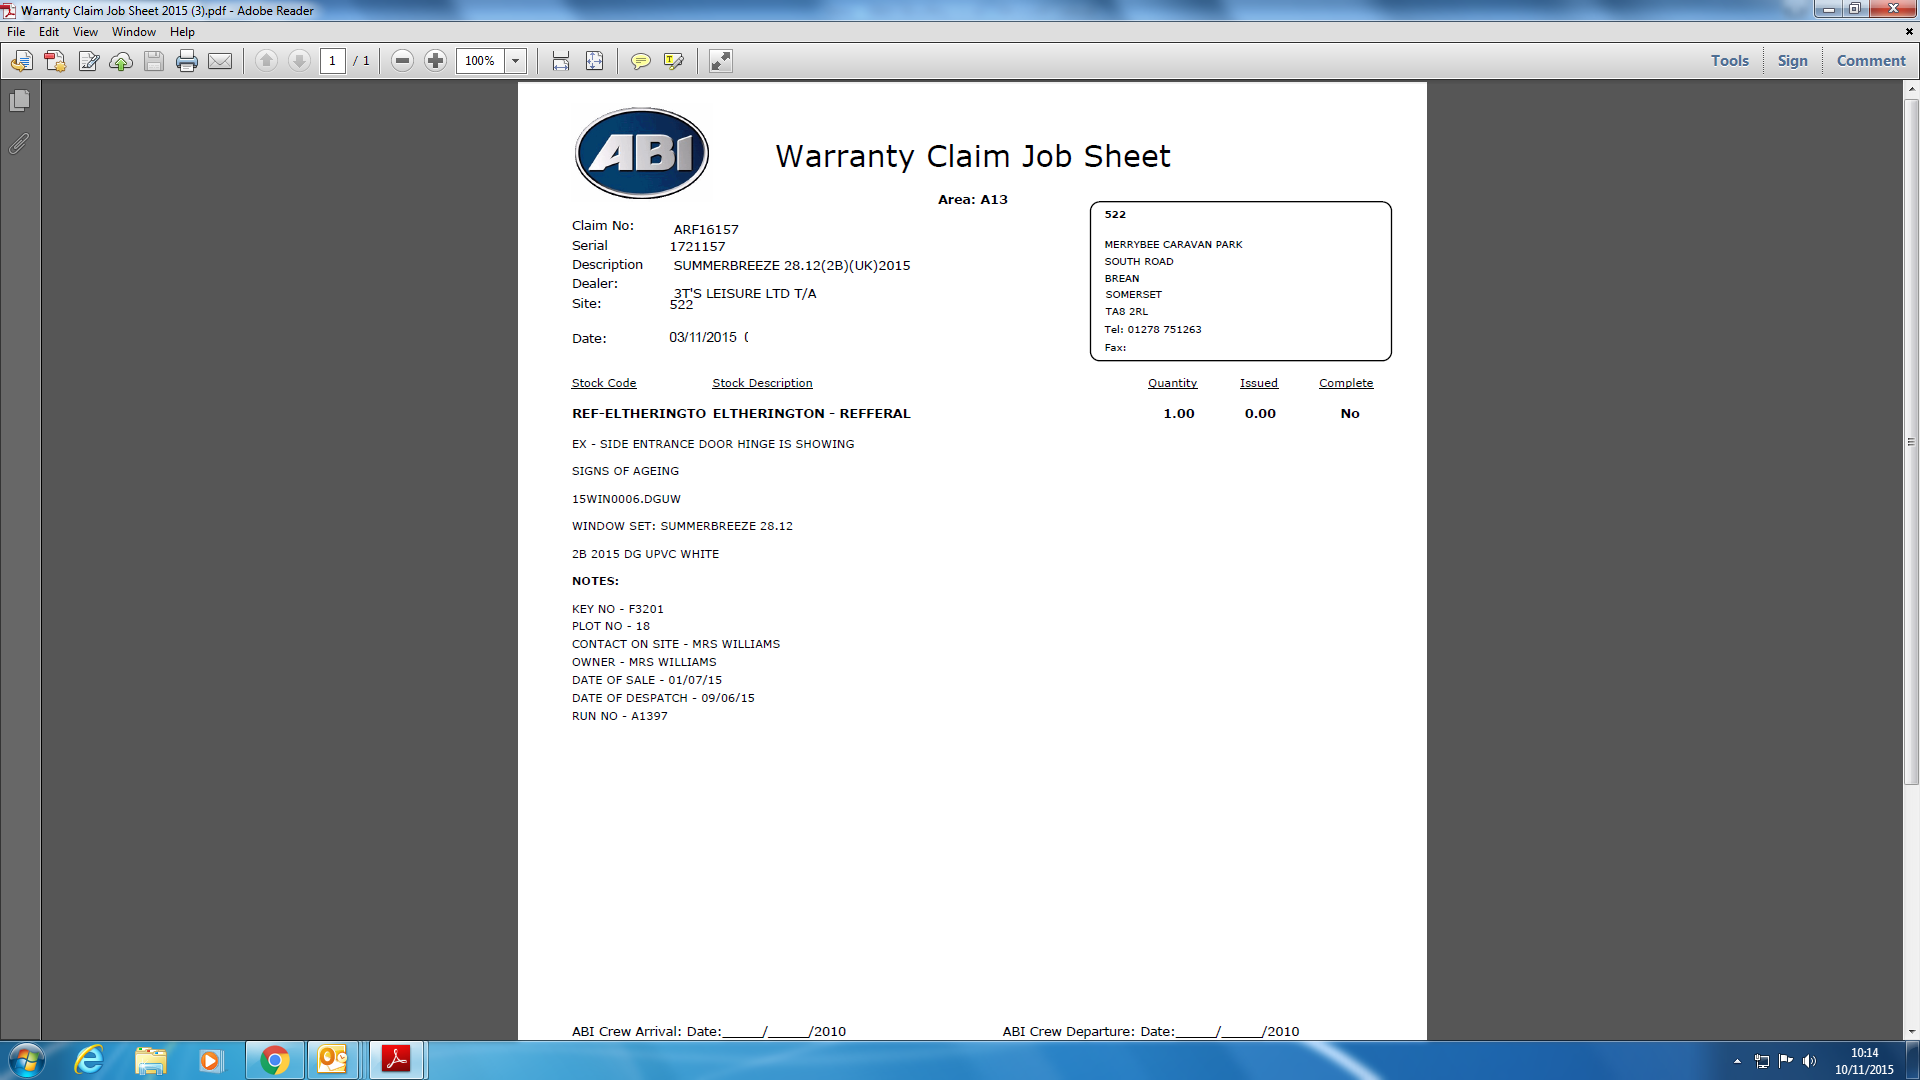The image size is (1920, 1080).
Task: Toggle read mode fullscreen icon
Action: pos(720,61)
